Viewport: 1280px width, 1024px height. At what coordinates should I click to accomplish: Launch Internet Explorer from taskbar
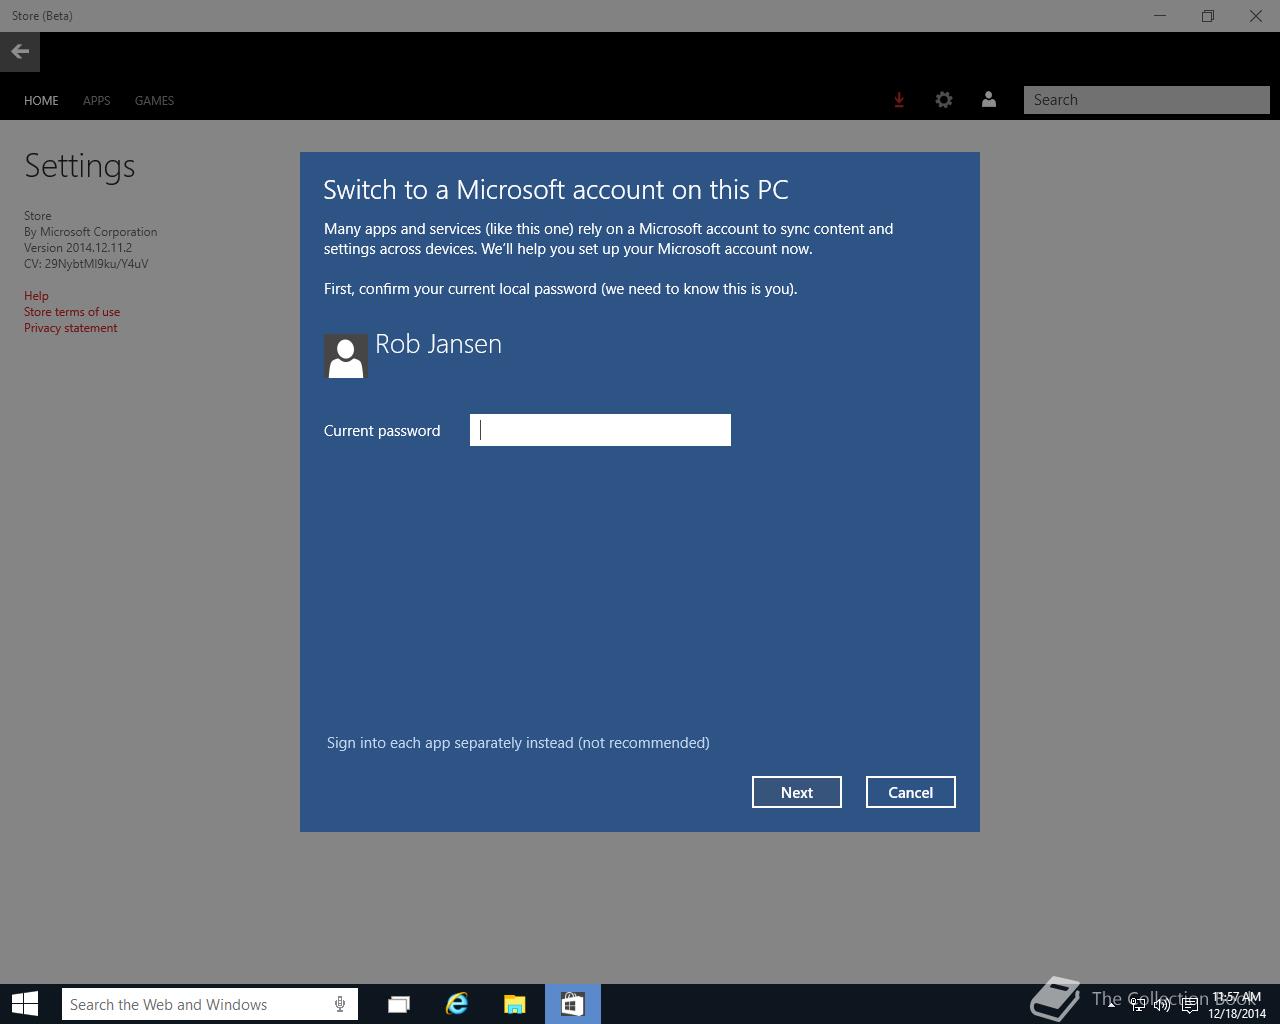(457, 1004)
